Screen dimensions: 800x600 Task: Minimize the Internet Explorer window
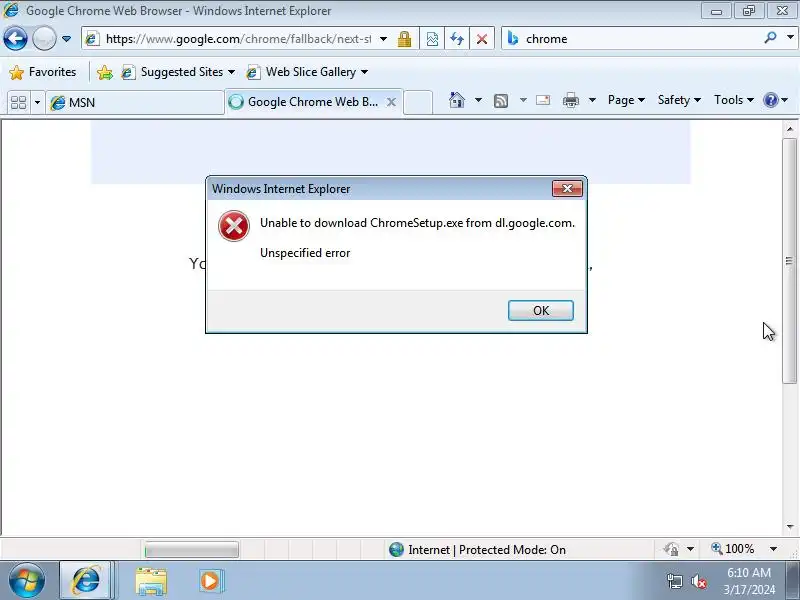coord(716,11)
